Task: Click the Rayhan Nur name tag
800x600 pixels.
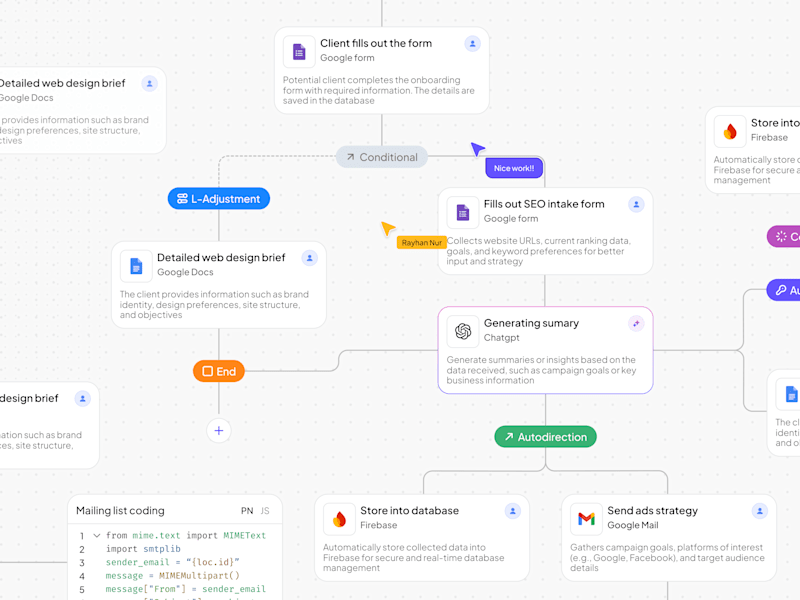Action: pyautogui.click(x=421, y=243)
